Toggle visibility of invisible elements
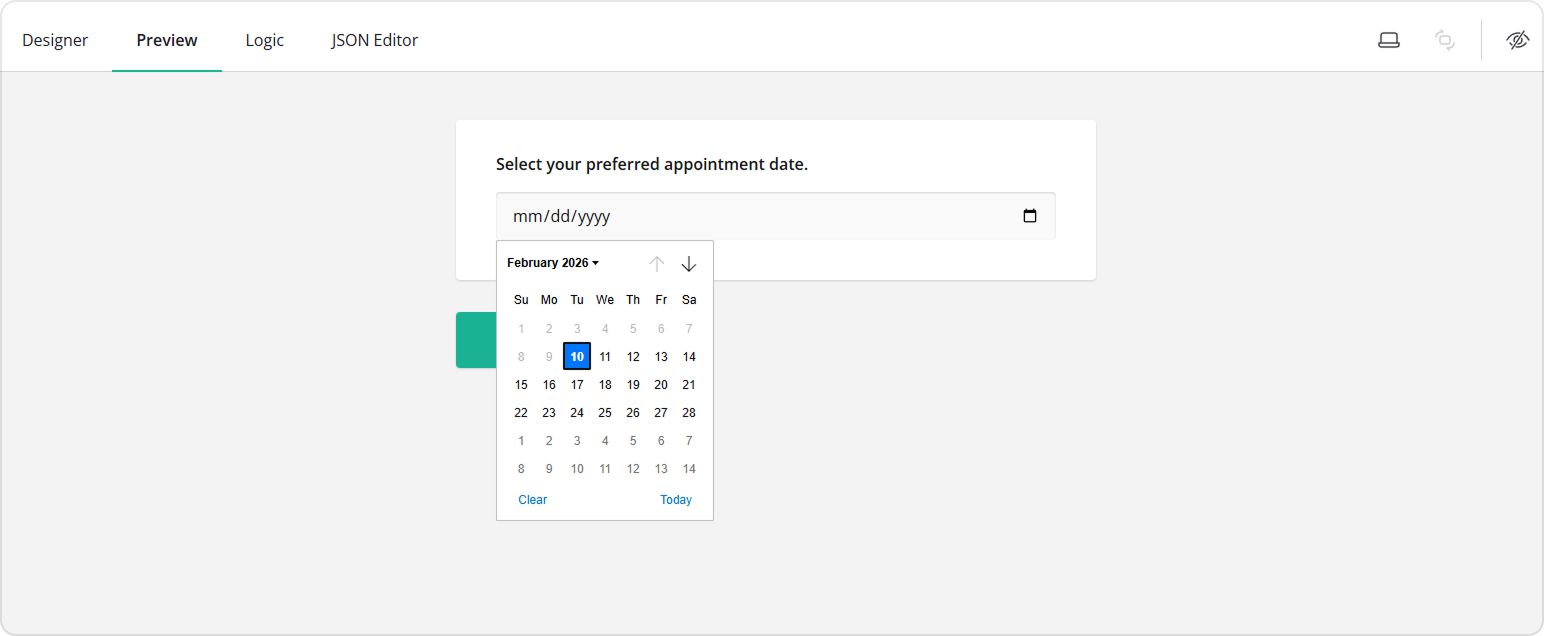The width and height of the screenshot is (1544, 636). (x=1517, y=40)
